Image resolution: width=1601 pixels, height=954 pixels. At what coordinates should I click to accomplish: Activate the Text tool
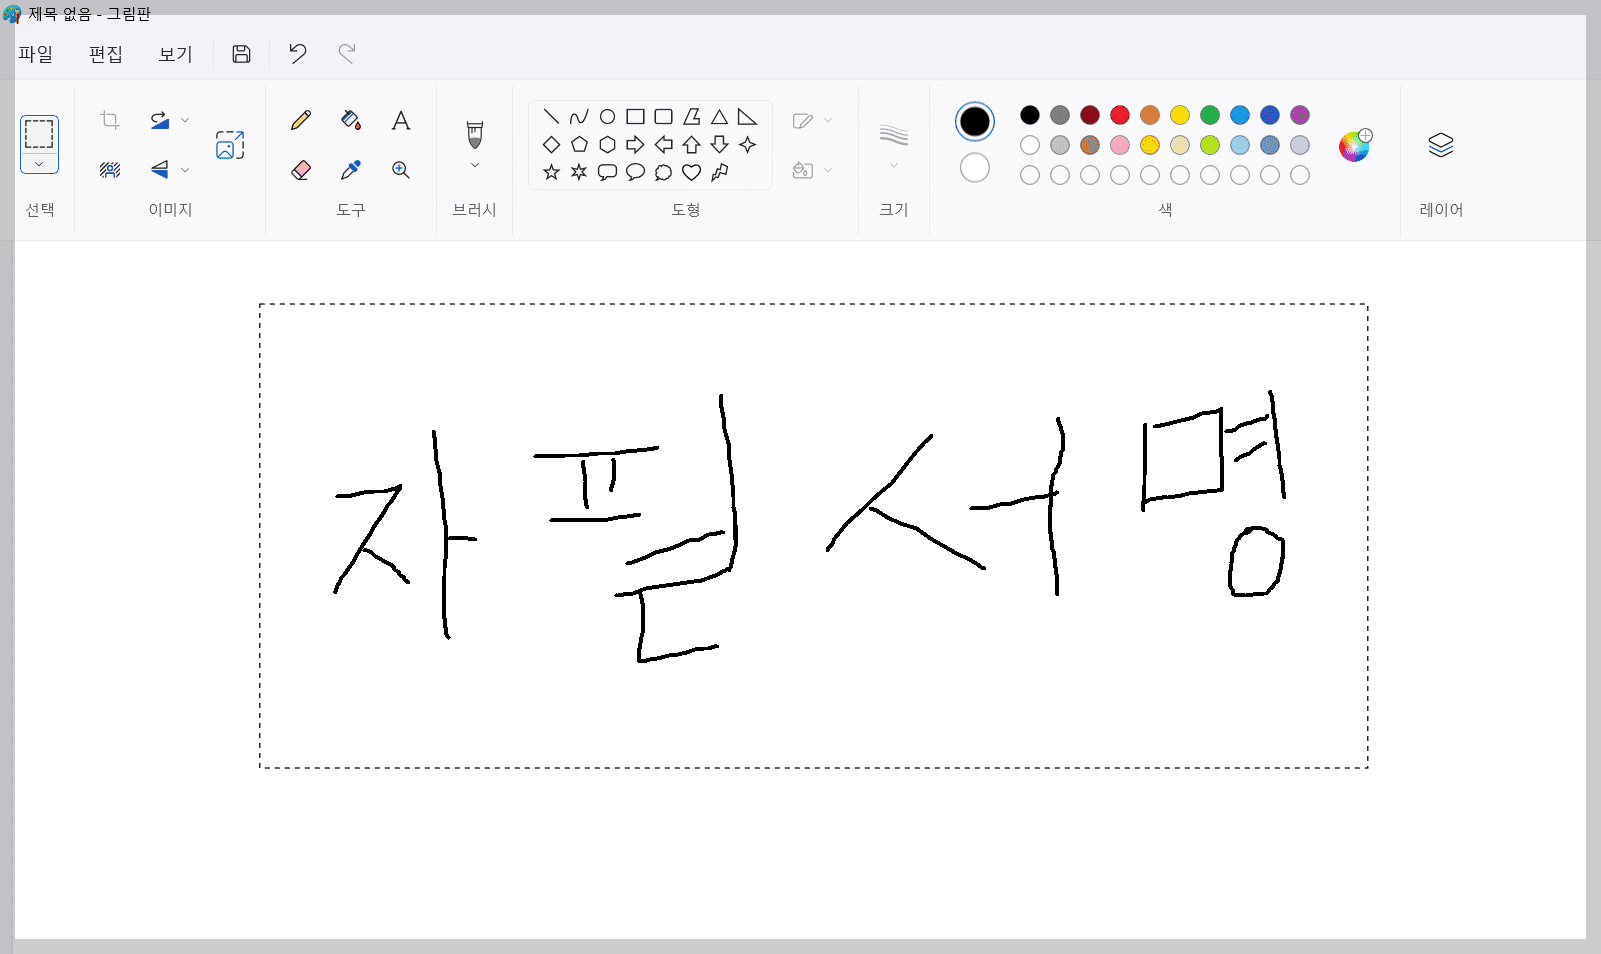point(400,120)
